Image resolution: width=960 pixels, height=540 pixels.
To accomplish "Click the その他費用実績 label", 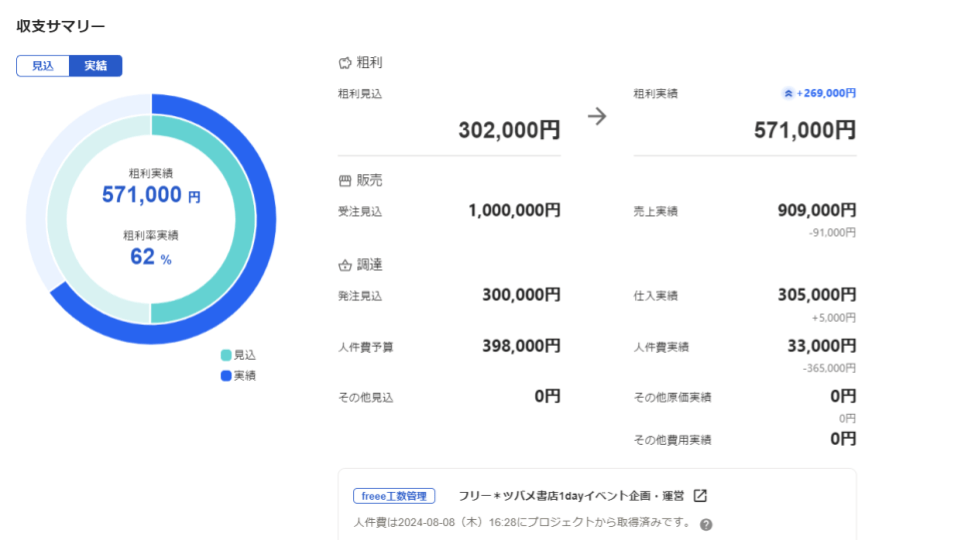I will tap(672, 440).
